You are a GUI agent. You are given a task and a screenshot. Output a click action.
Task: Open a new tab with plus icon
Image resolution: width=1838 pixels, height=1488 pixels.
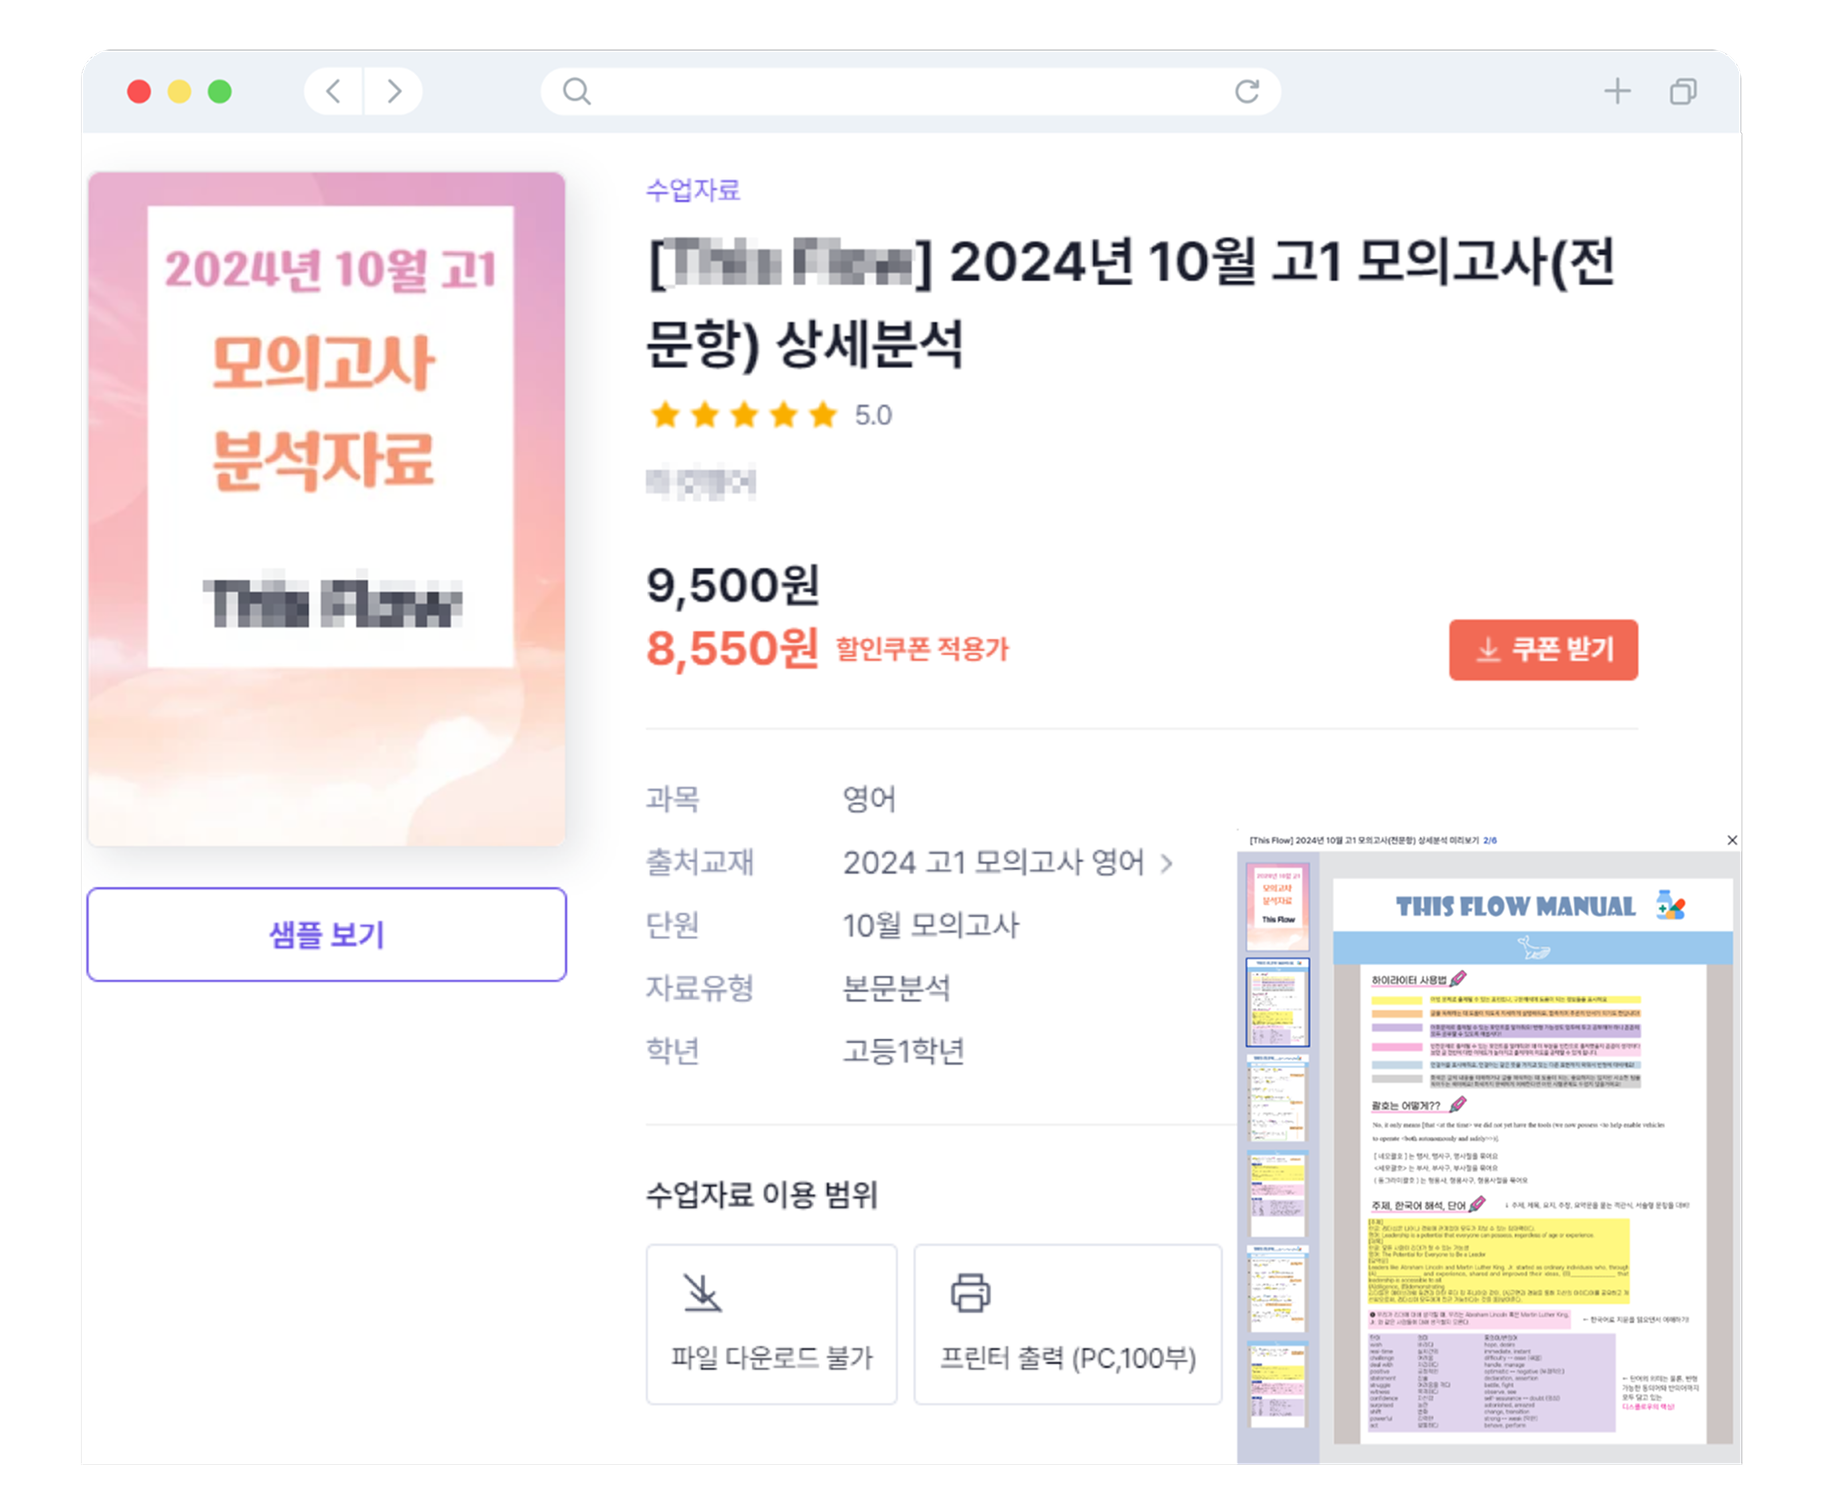click(1617, 92)
